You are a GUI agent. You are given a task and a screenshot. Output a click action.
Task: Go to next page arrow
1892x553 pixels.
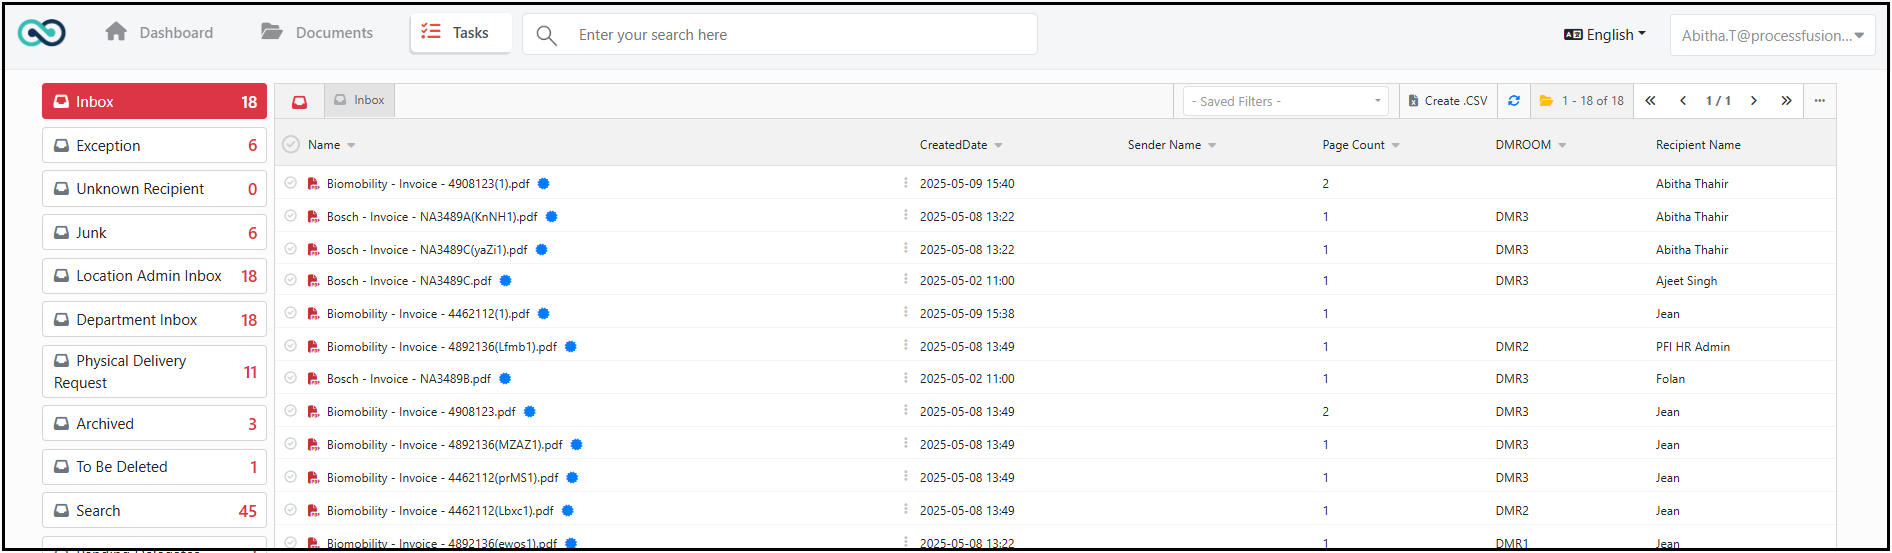[1754, 101]
